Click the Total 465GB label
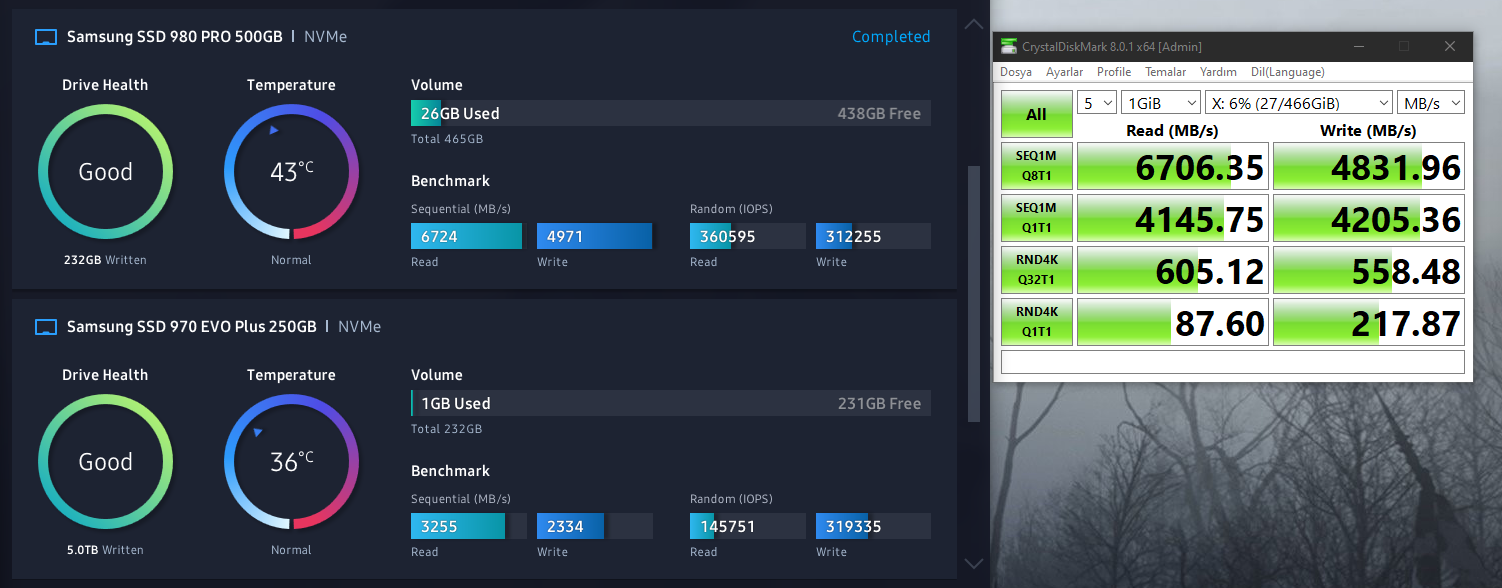This screenshot has height=588, width=1502. coord(447,139)
